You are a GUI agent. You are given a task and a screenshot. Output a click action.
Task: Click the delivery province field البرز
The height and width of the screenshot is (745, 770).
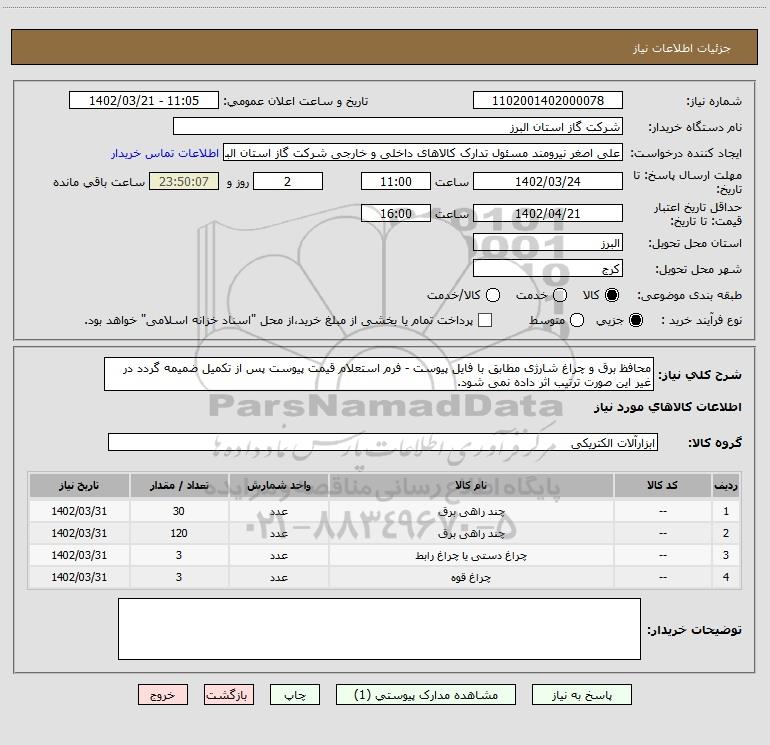(548, 243)
